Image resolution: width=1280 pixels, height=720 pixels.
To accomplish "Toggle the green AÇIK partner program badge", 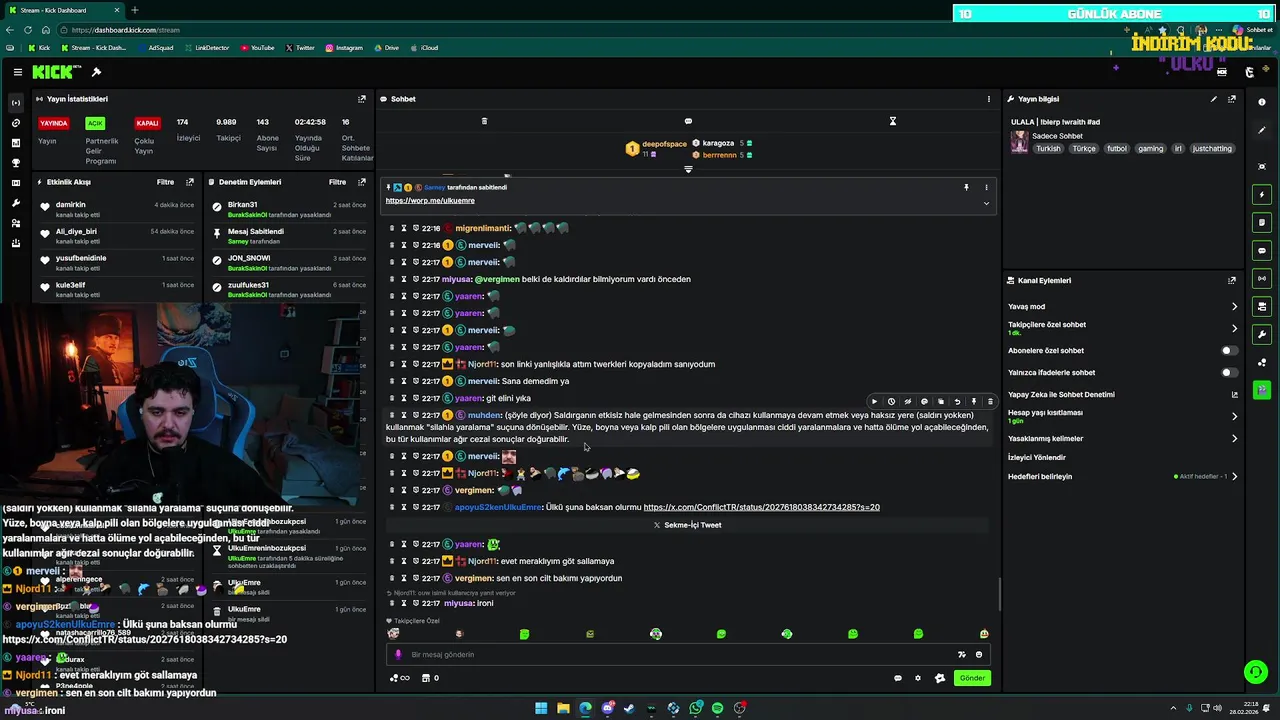I will (95, 123).
